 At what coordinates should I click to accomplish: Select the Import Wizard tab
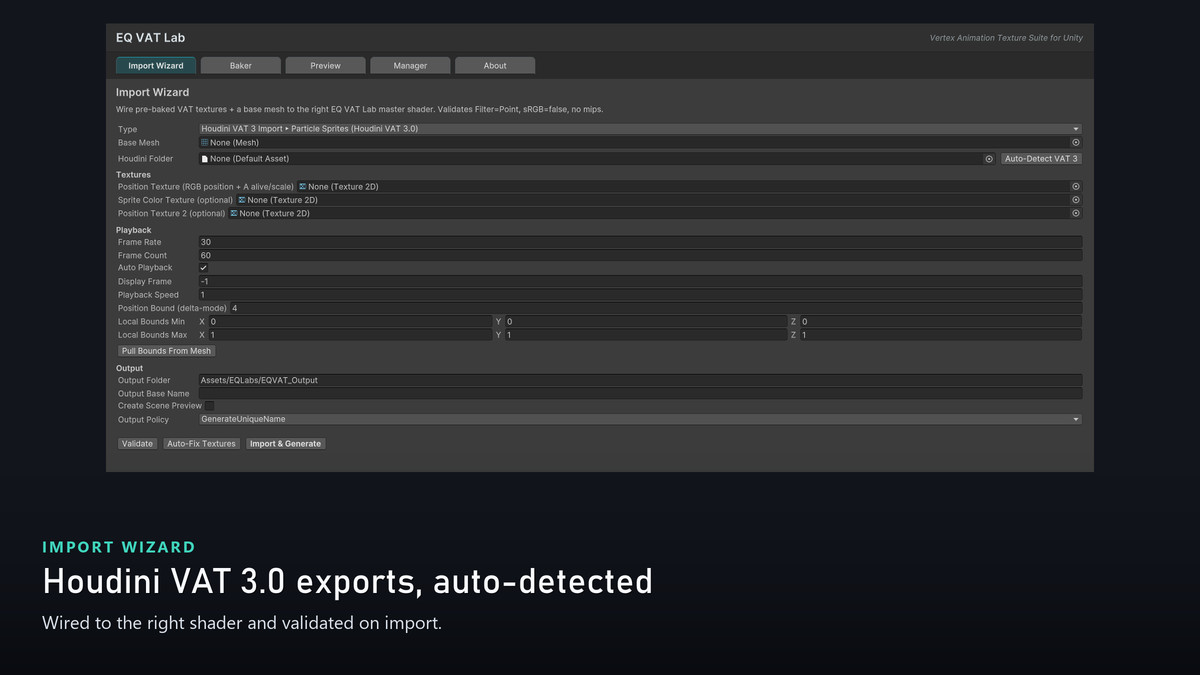156,66
